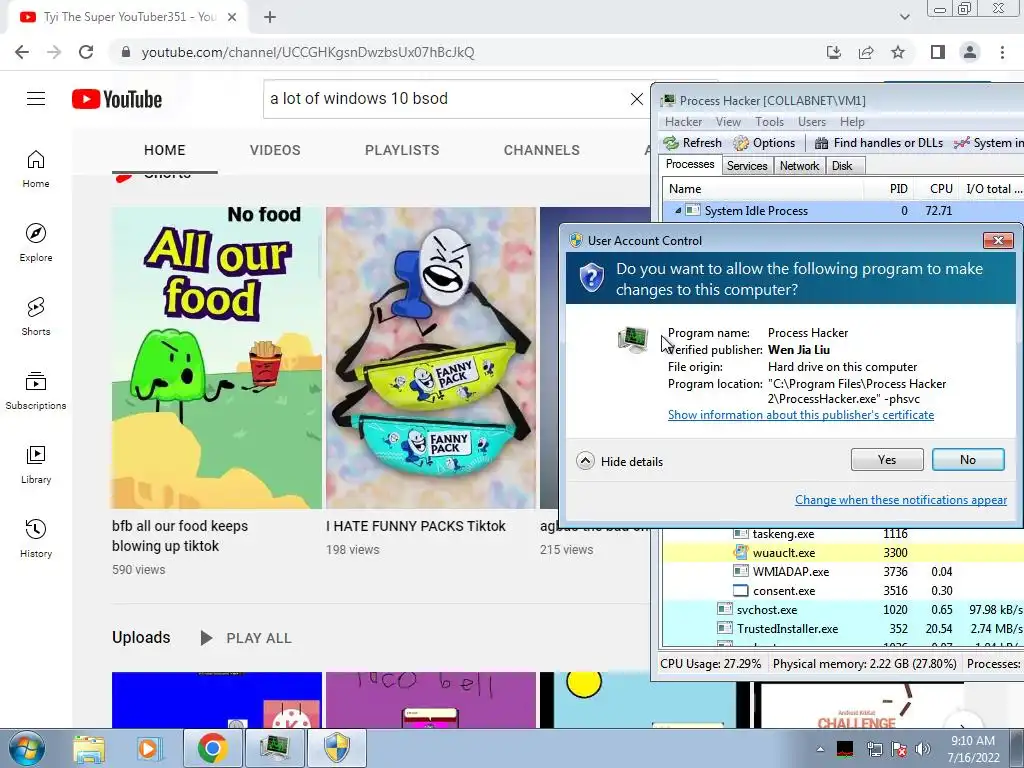
Task: Open History in YouTube sidebar
Action: tap(36, 538)
